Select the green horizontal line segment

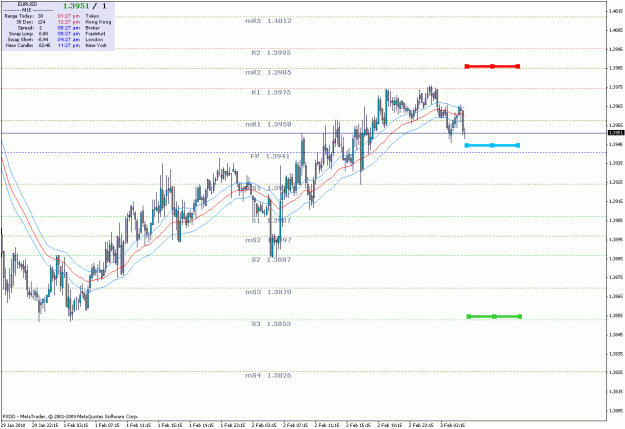coord(494,317)
